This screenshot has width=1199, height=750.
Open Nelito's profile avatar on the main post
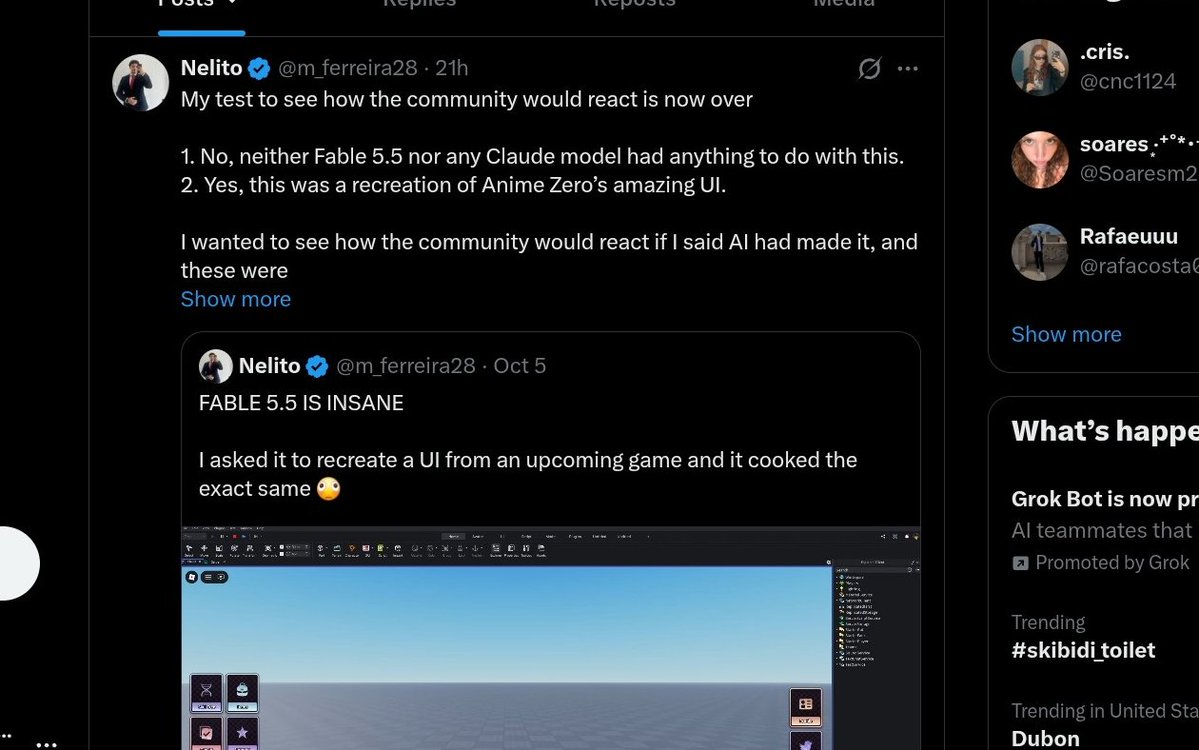pyautogui.click(x=141, y=83)
